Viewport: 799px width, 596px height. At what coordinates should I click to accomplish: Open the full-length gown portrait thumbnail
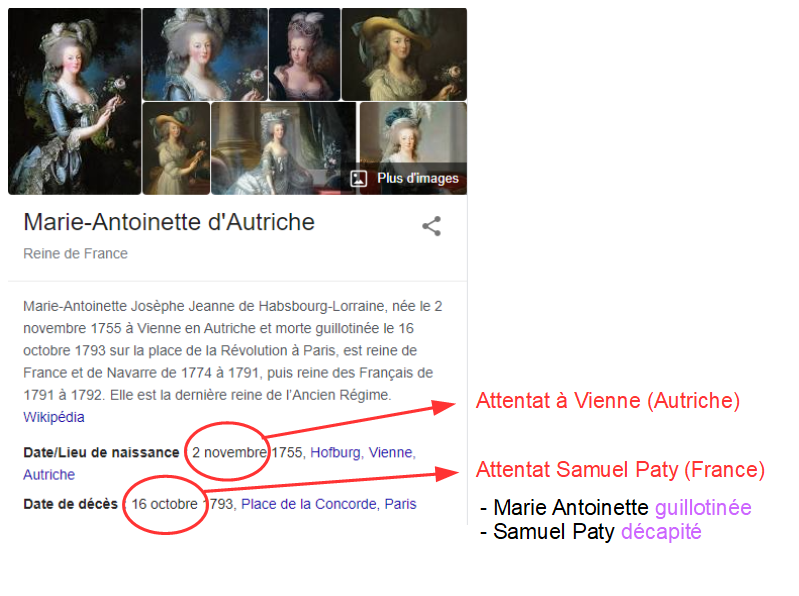[x=284, y=148]
